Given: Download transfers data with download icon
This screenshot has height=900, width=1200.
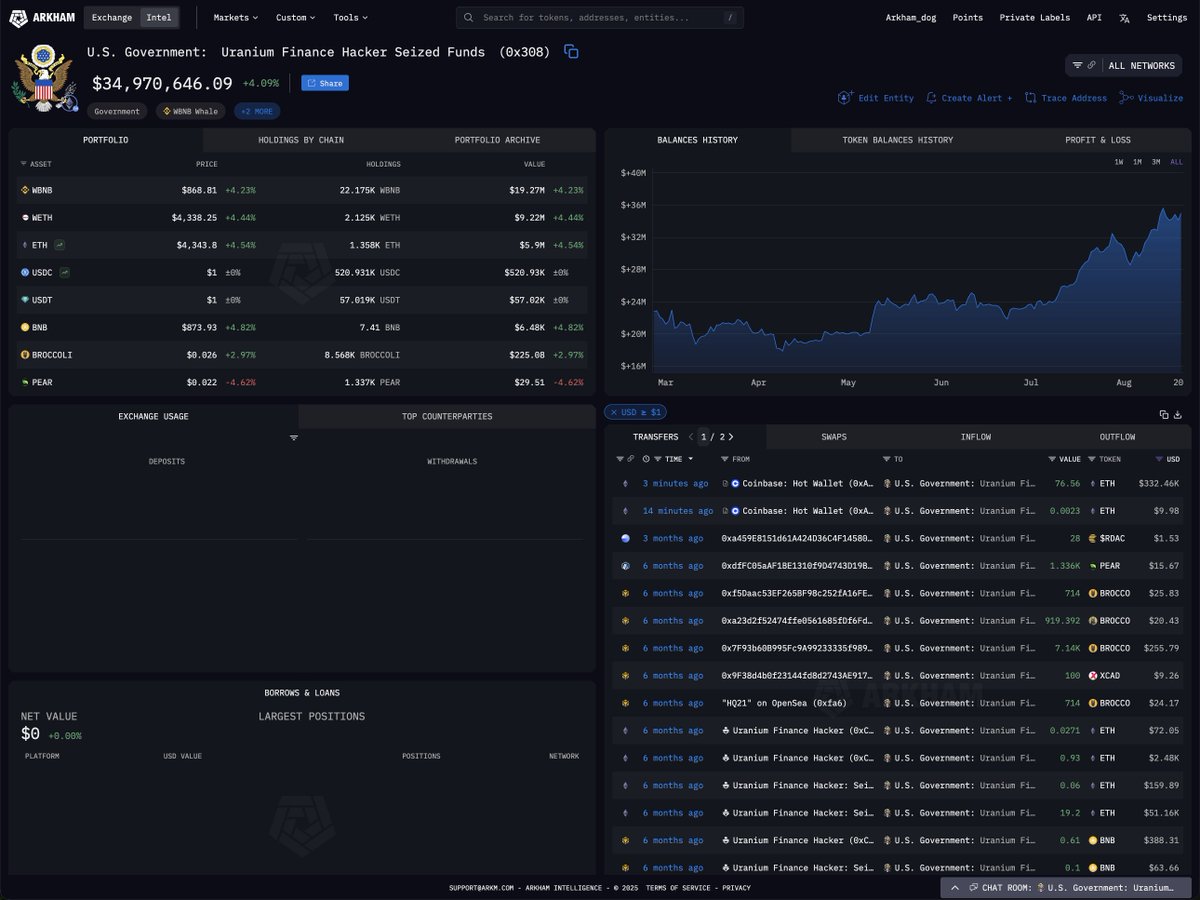Looking at the screenshot, I should 1178,414.
